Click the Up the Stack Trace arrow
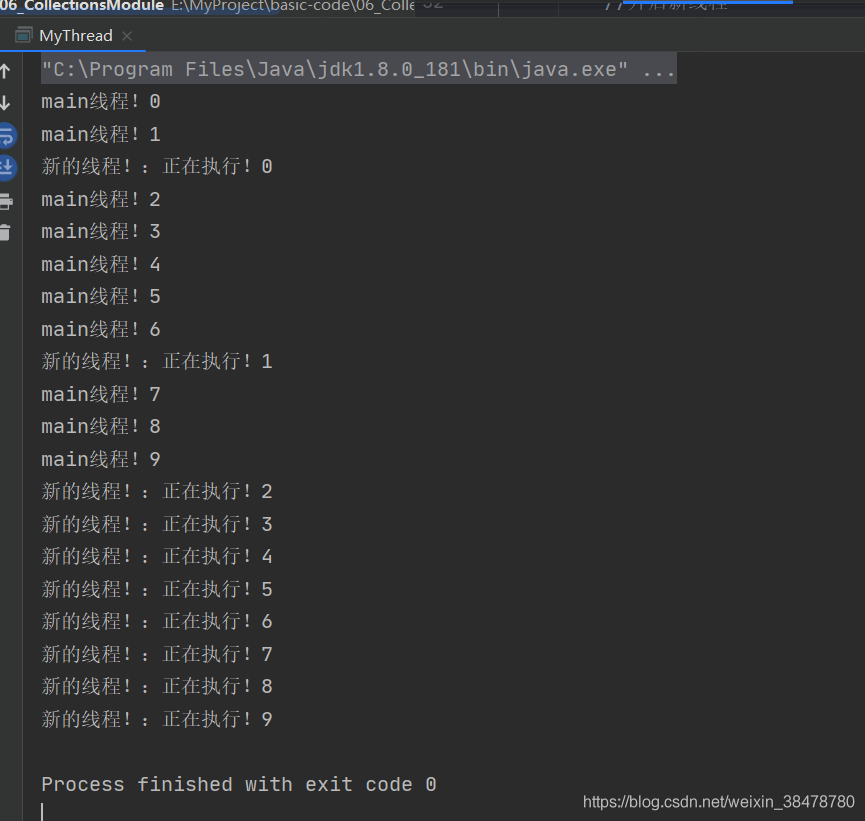 point(6,71)
